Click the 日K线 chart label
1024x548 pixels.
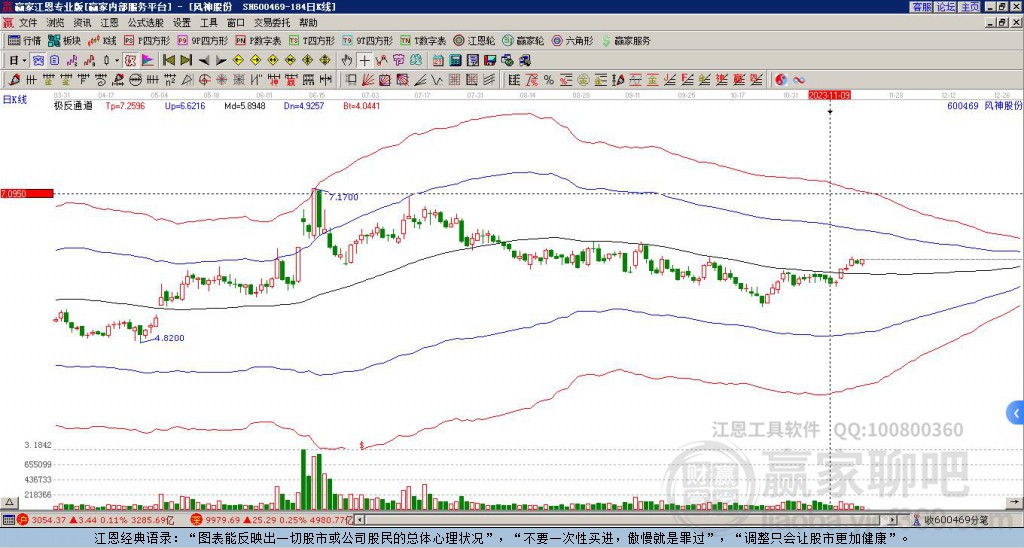point(15,100)
